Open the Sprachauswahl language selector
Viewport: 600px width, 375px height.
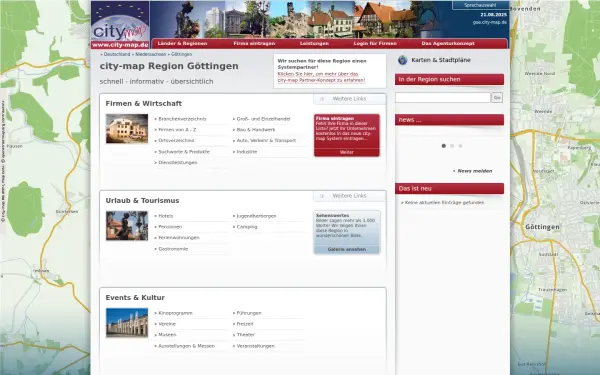480,5
